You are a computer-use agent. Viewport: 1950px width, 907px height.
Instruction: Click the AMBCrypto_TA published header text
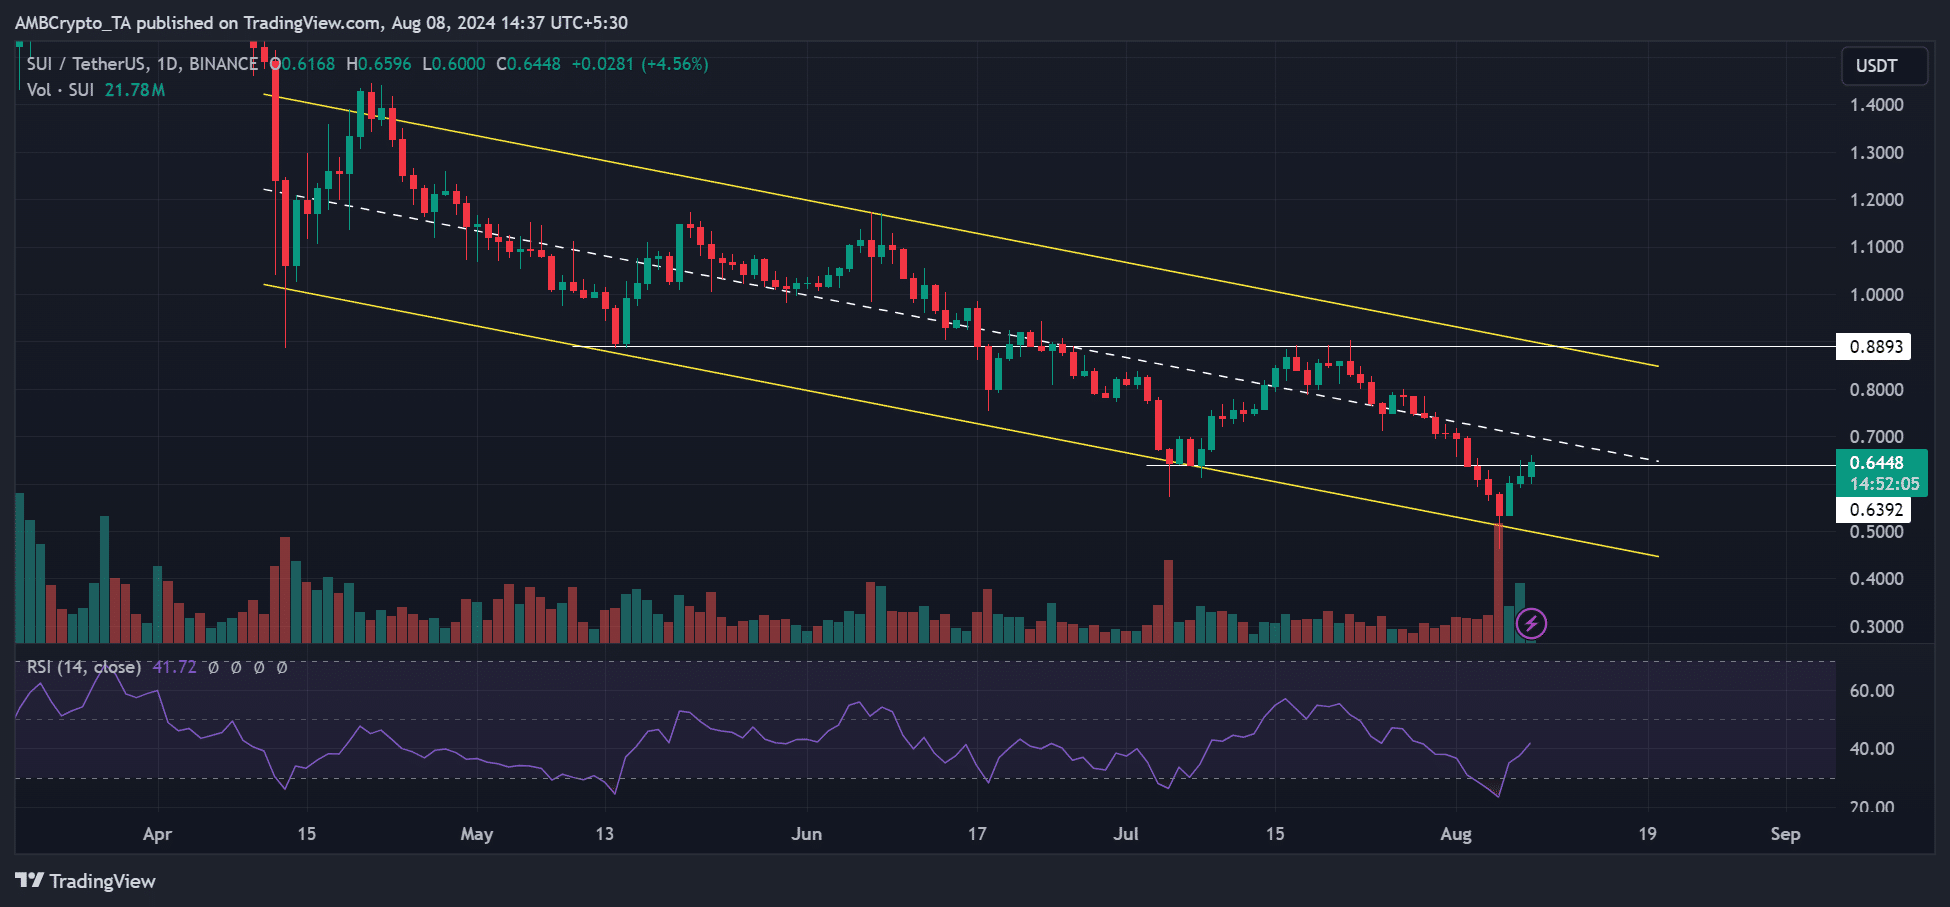pos(321,22)
